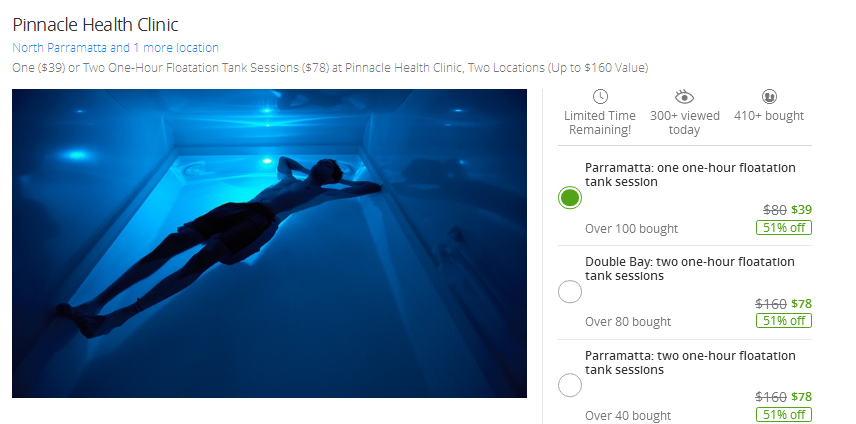This screenshot has height=424, width=856.
Task: Click the clock icon for limited time
Action: (x=600, y=97)
